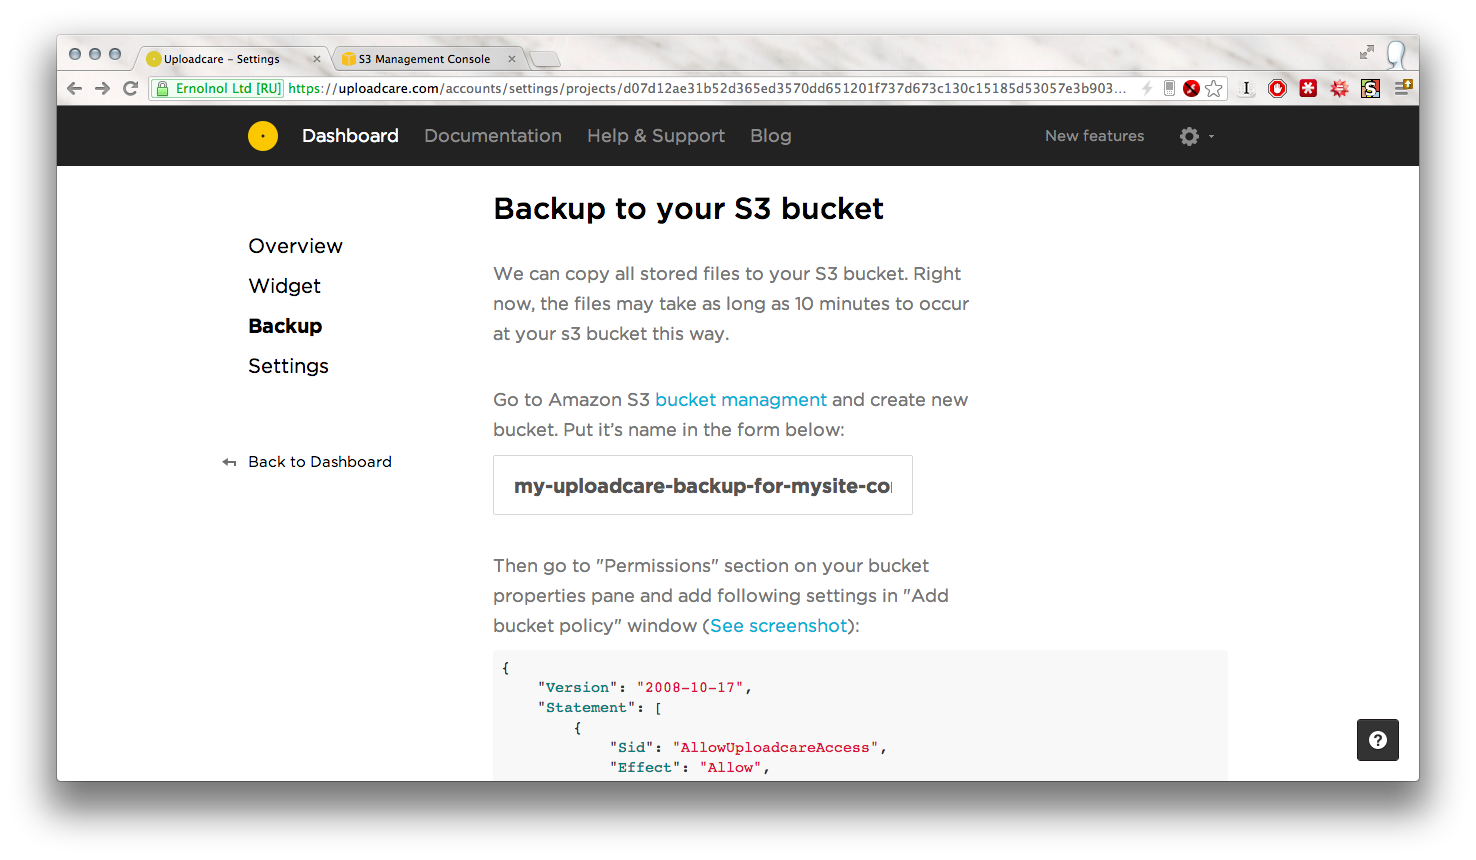Click the lightning bolt icon in address bar
Screen dimensions: 1476x860
click(x=1147, y=88)
